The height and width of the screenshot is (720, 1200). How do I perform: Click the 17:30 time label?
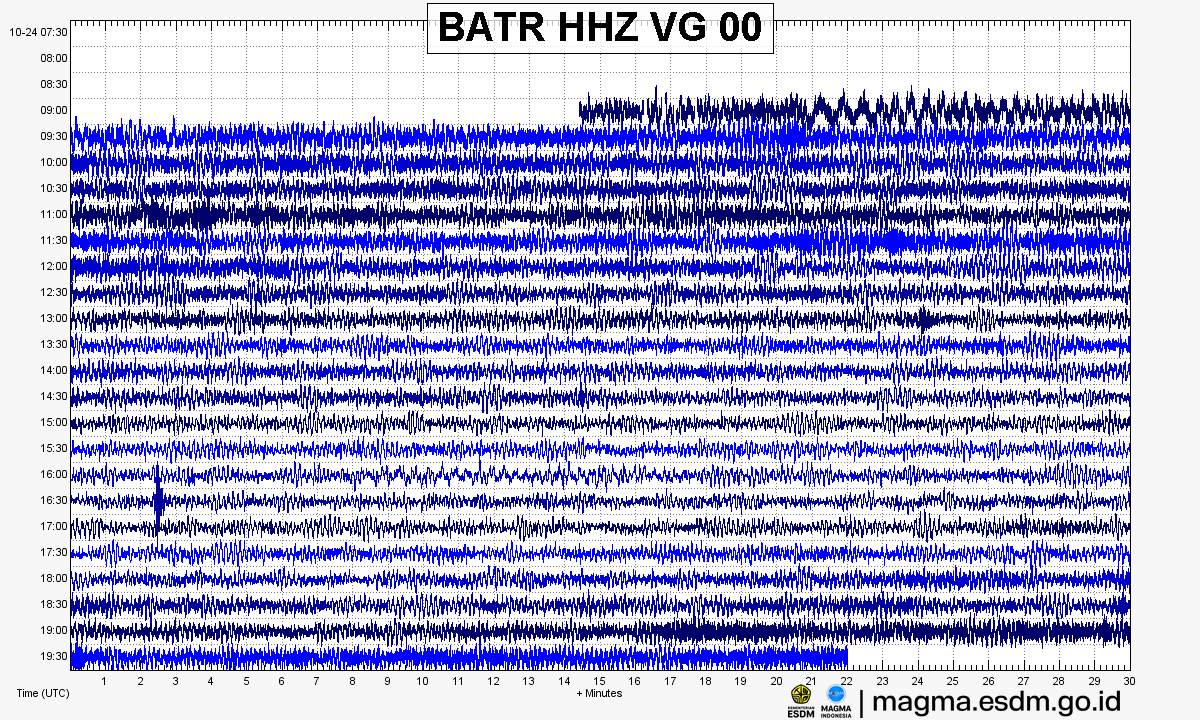[54, 552]
